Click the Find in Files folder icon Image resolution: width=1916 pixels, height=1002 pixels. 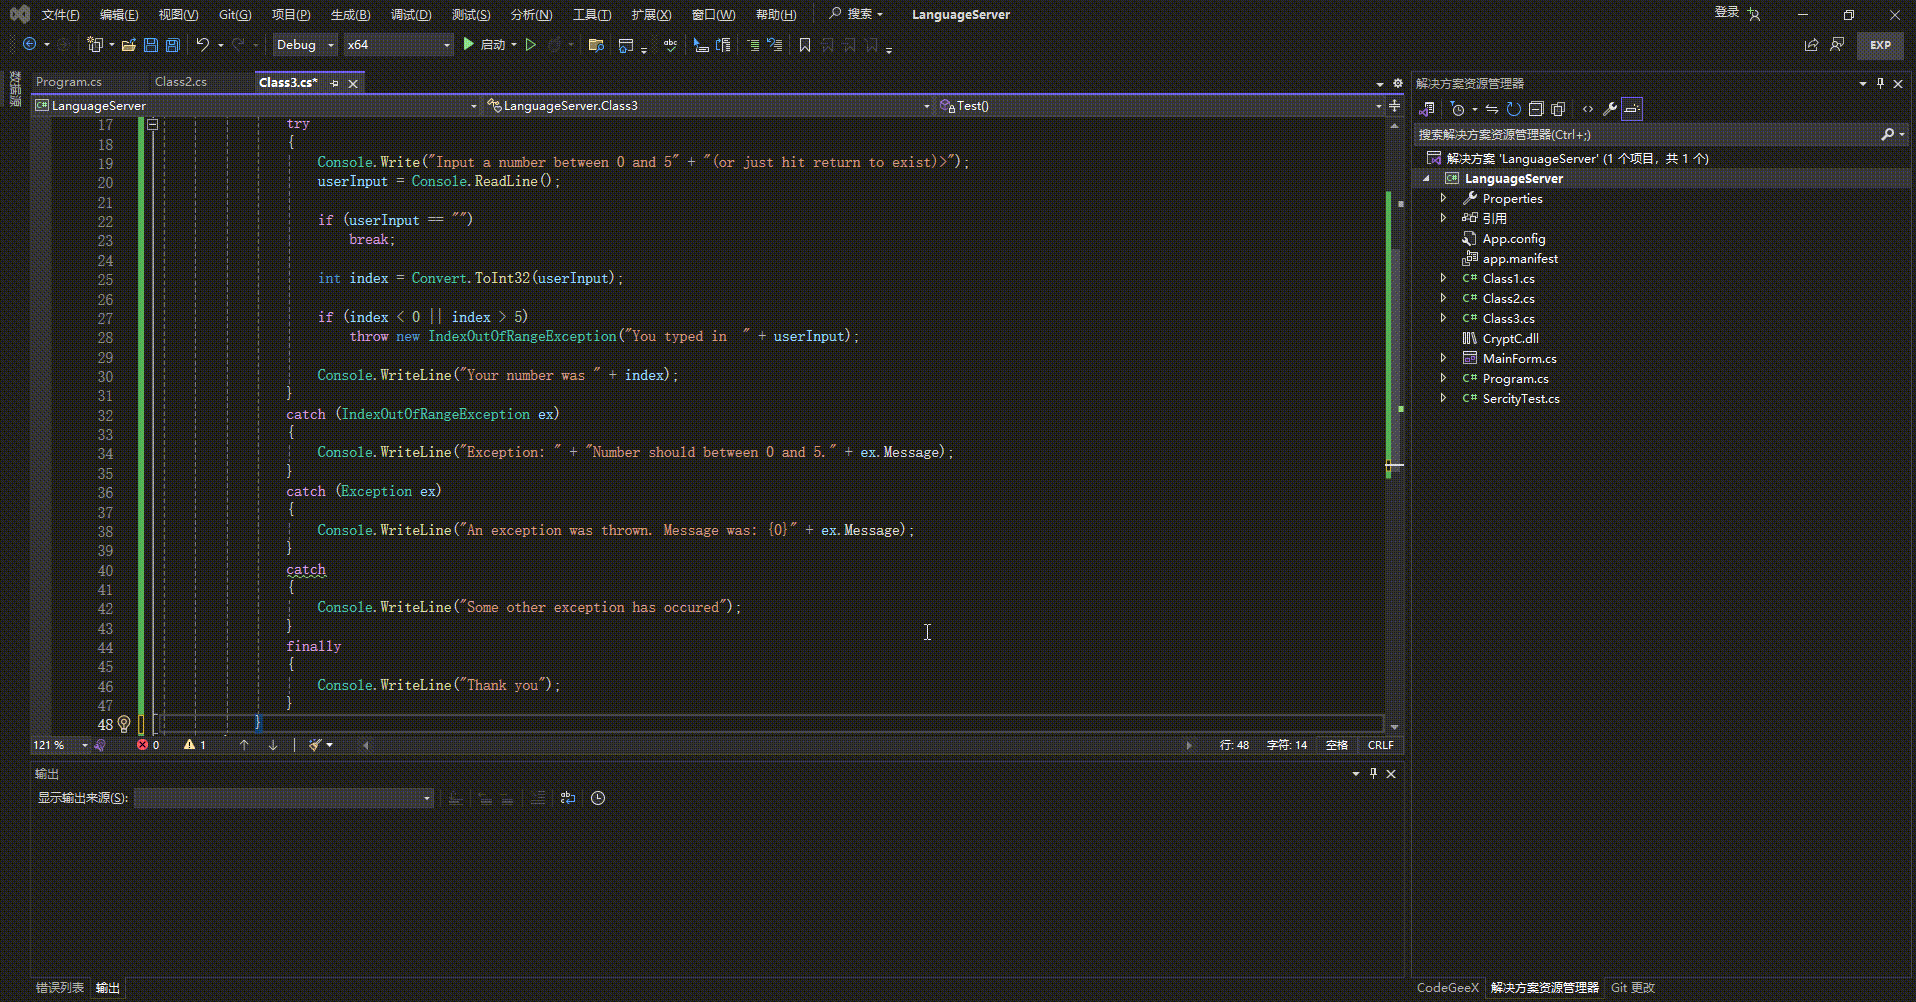[x=596, y=45]
